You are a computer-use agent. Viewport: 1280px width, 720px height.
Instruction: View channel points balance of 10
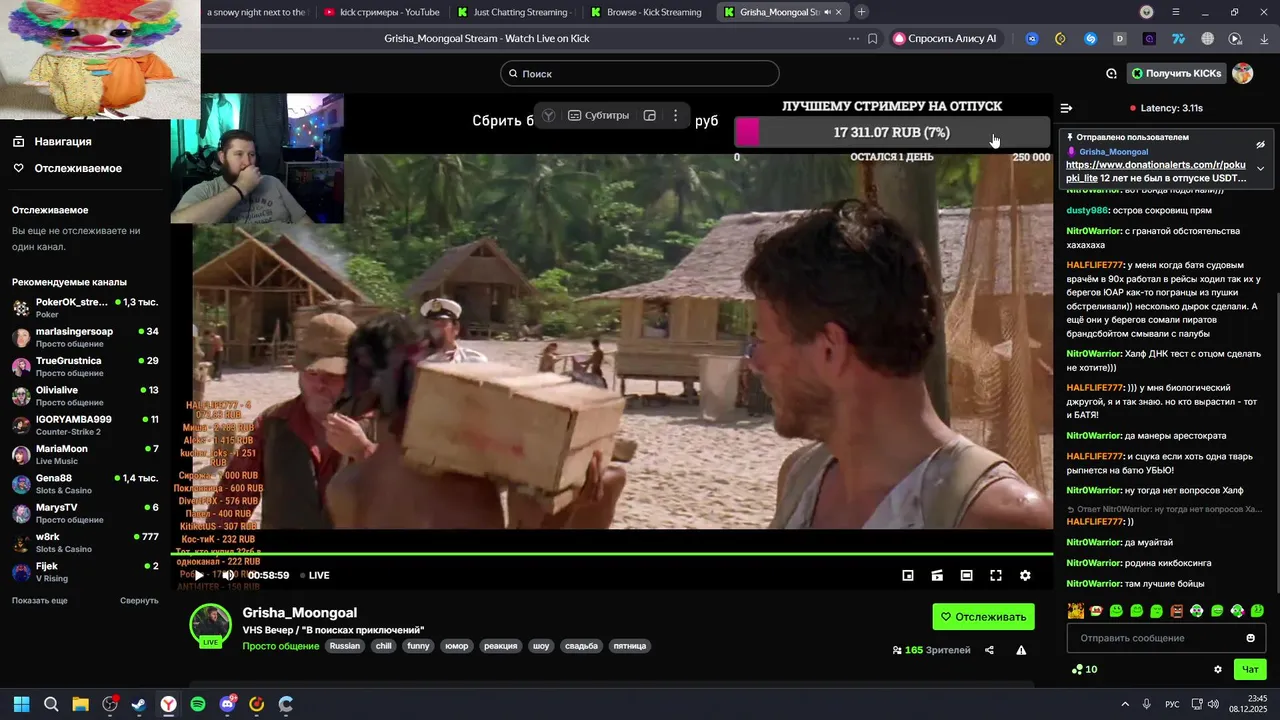pos(1084,669)
